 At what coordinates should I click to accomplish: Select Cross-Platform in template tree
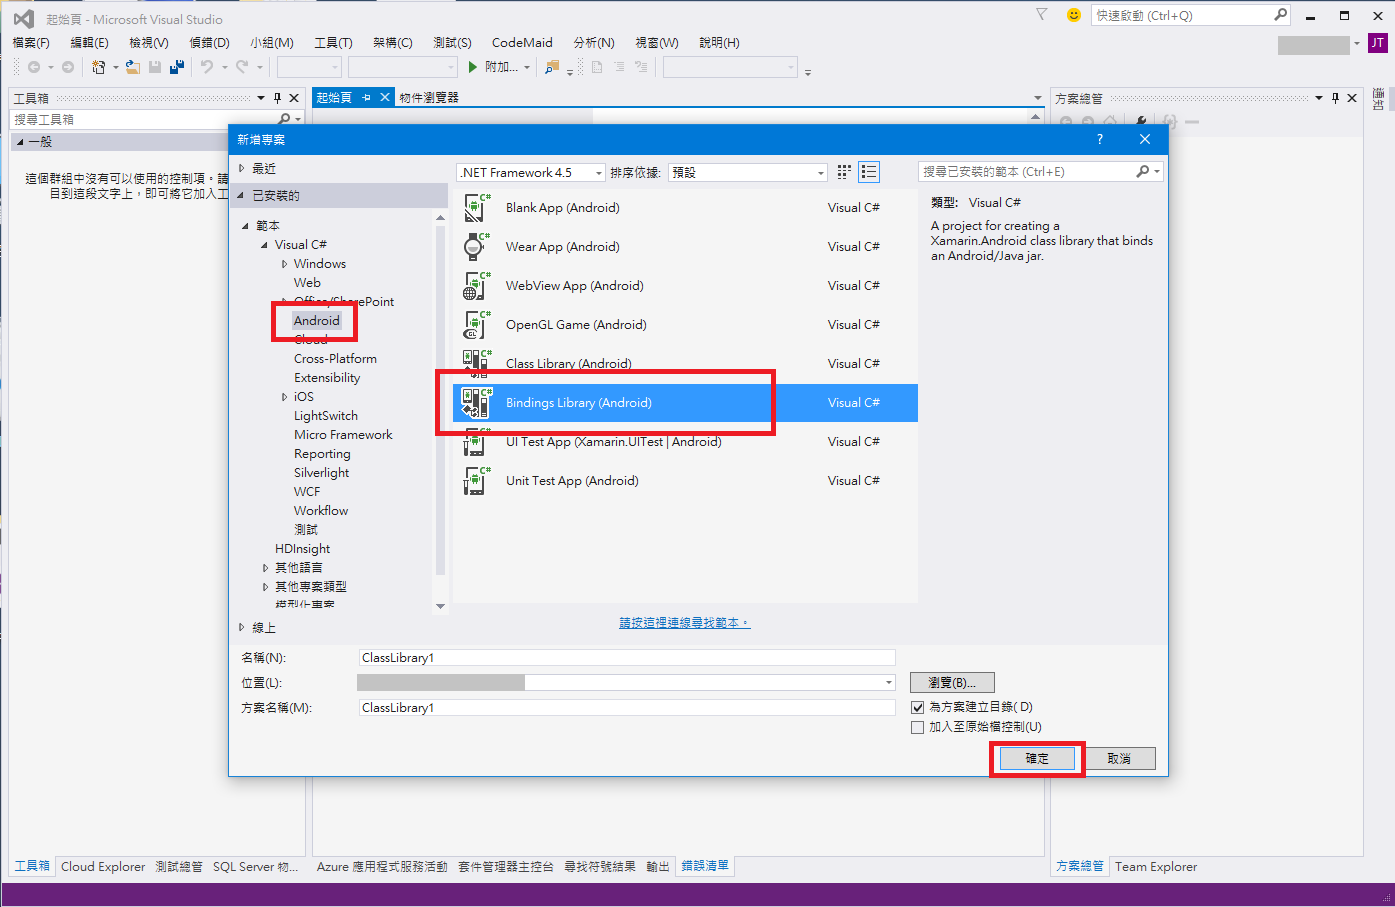tap(335, 359)
